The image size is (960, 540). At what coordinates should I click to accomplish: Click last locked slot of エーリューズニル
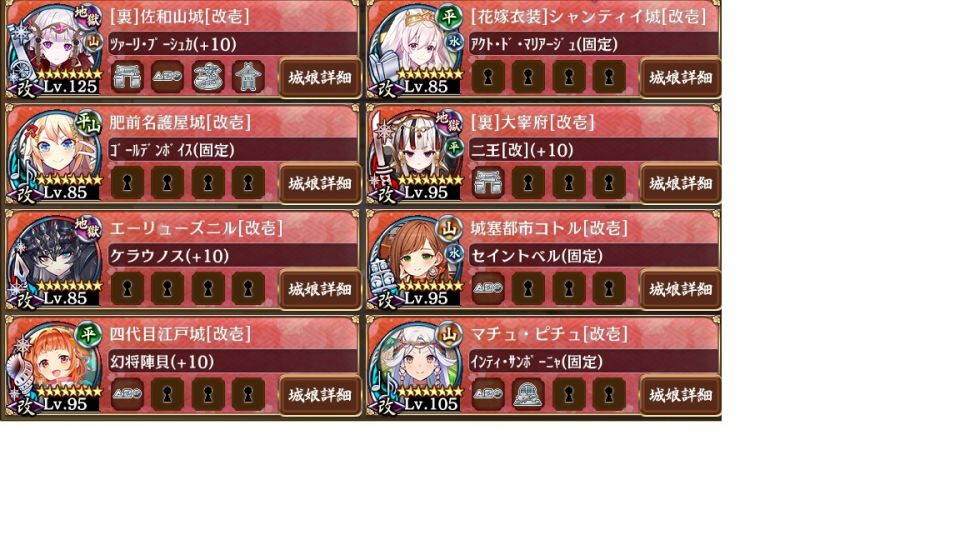click(248, 288)
